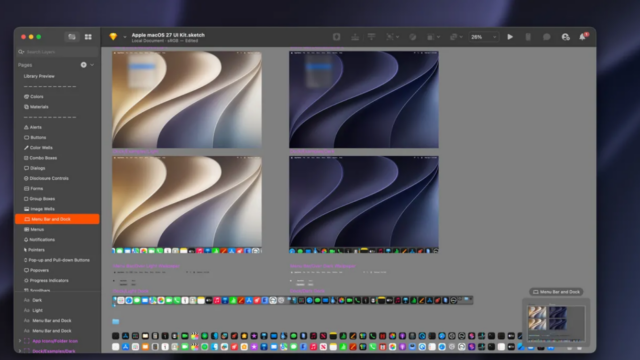This screenshot has width=640, height=360.
Task: Select the light wallpaper artboard with dock
Action: (187, 204)
